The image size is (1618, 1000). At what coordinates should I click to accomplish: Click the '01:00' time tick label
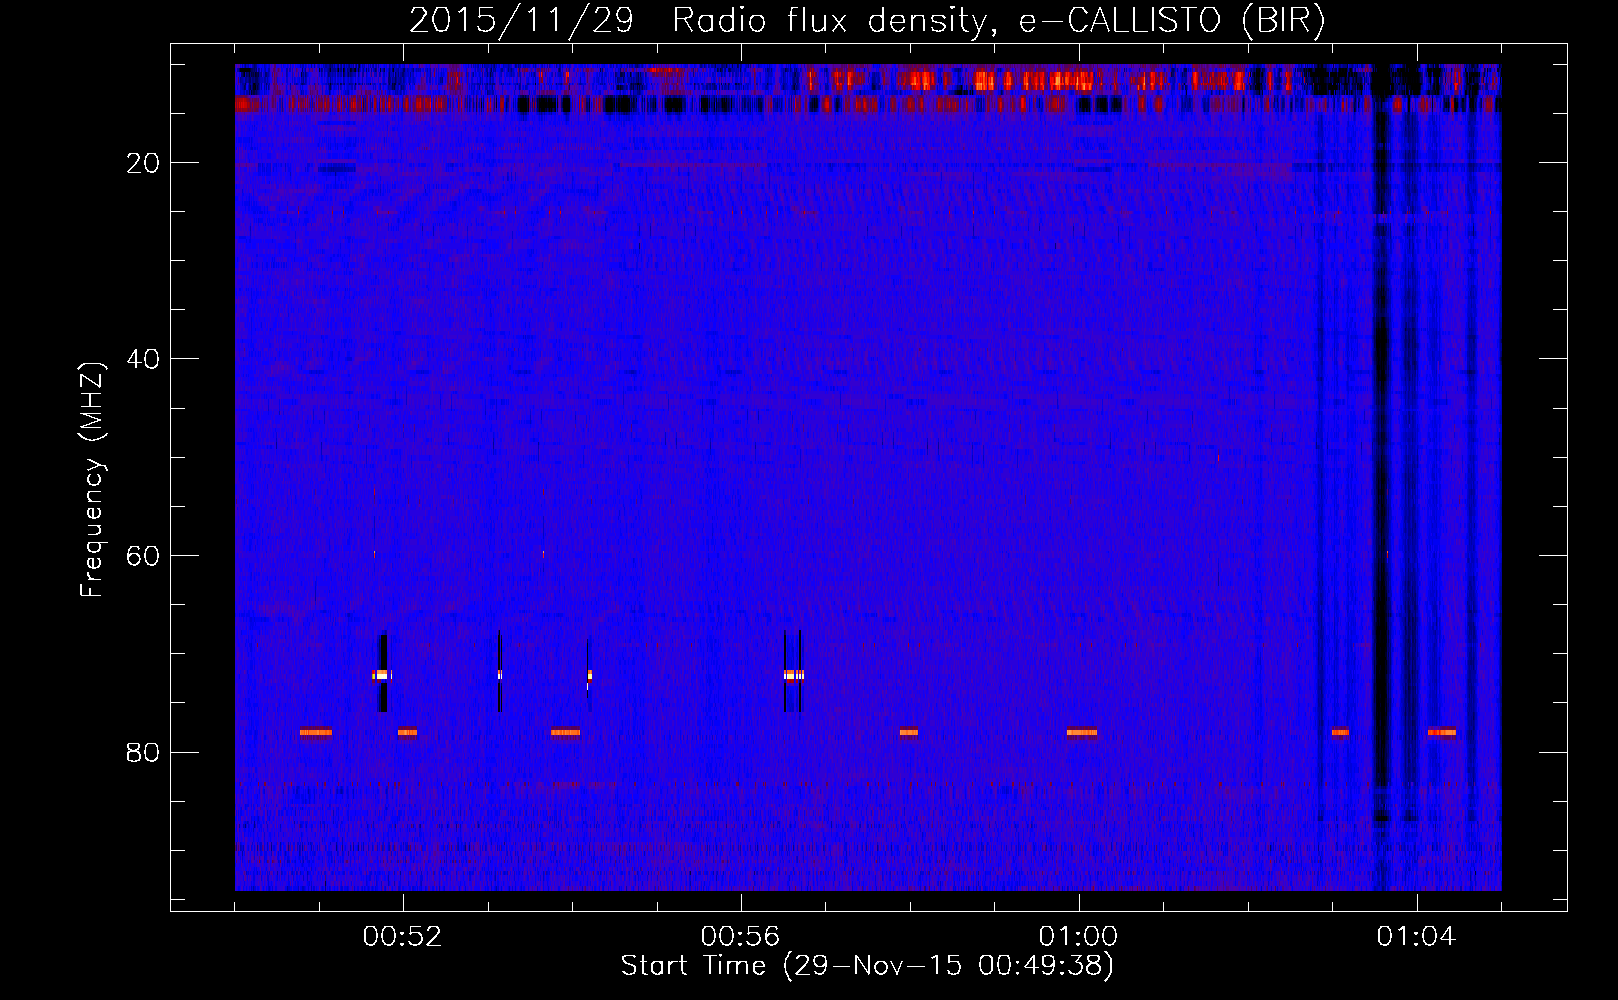[x=1078, y=937]
